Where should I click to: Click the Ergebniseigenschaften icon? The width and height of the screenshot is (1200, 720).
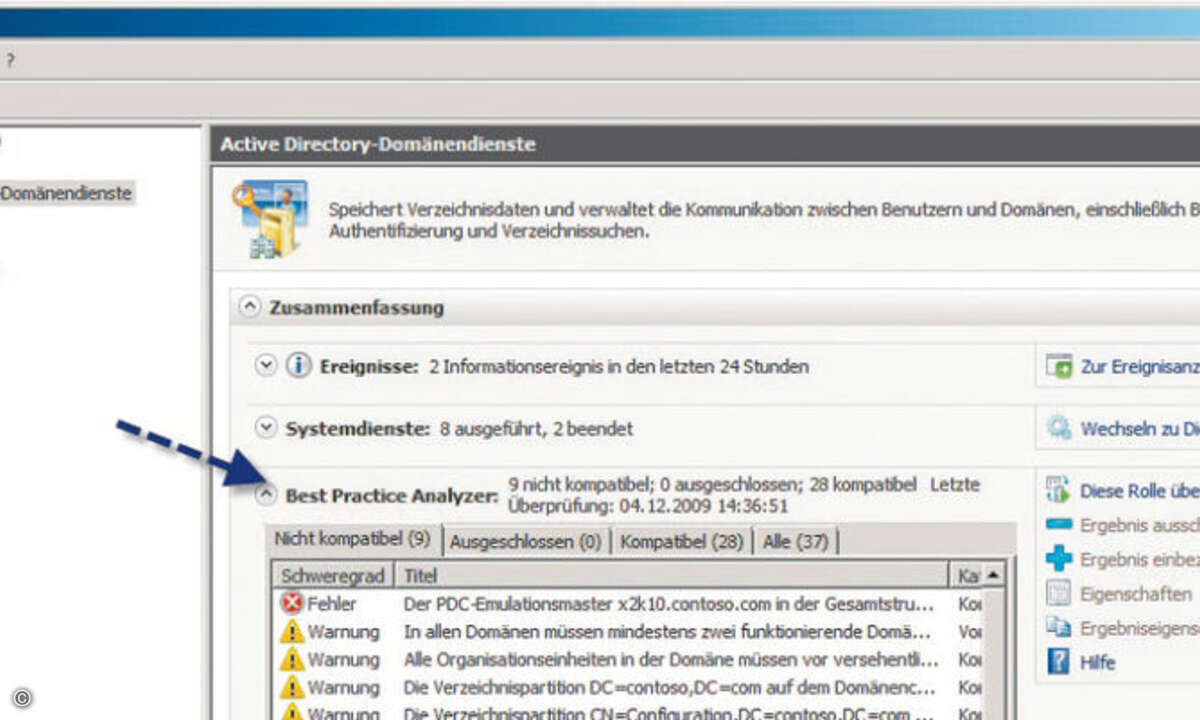[x=1056, y=627]
